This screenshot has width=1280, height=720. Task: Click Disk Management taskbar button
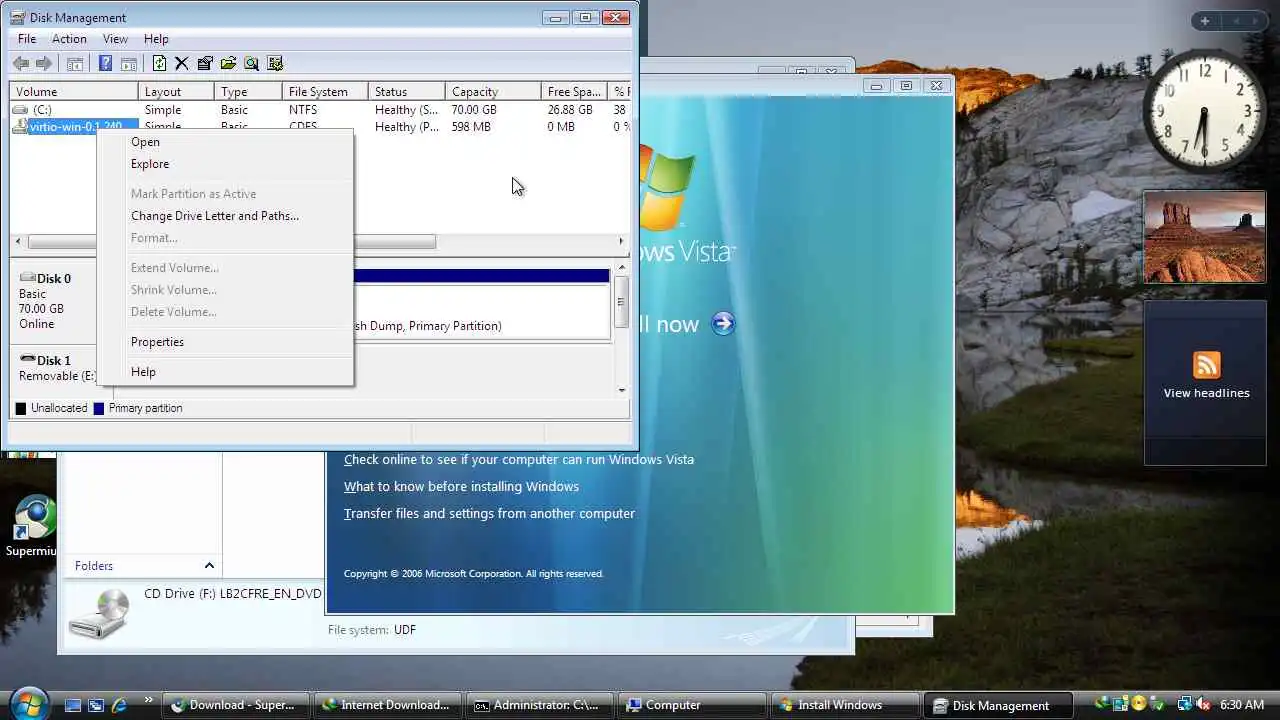click(x=996, y=705)
